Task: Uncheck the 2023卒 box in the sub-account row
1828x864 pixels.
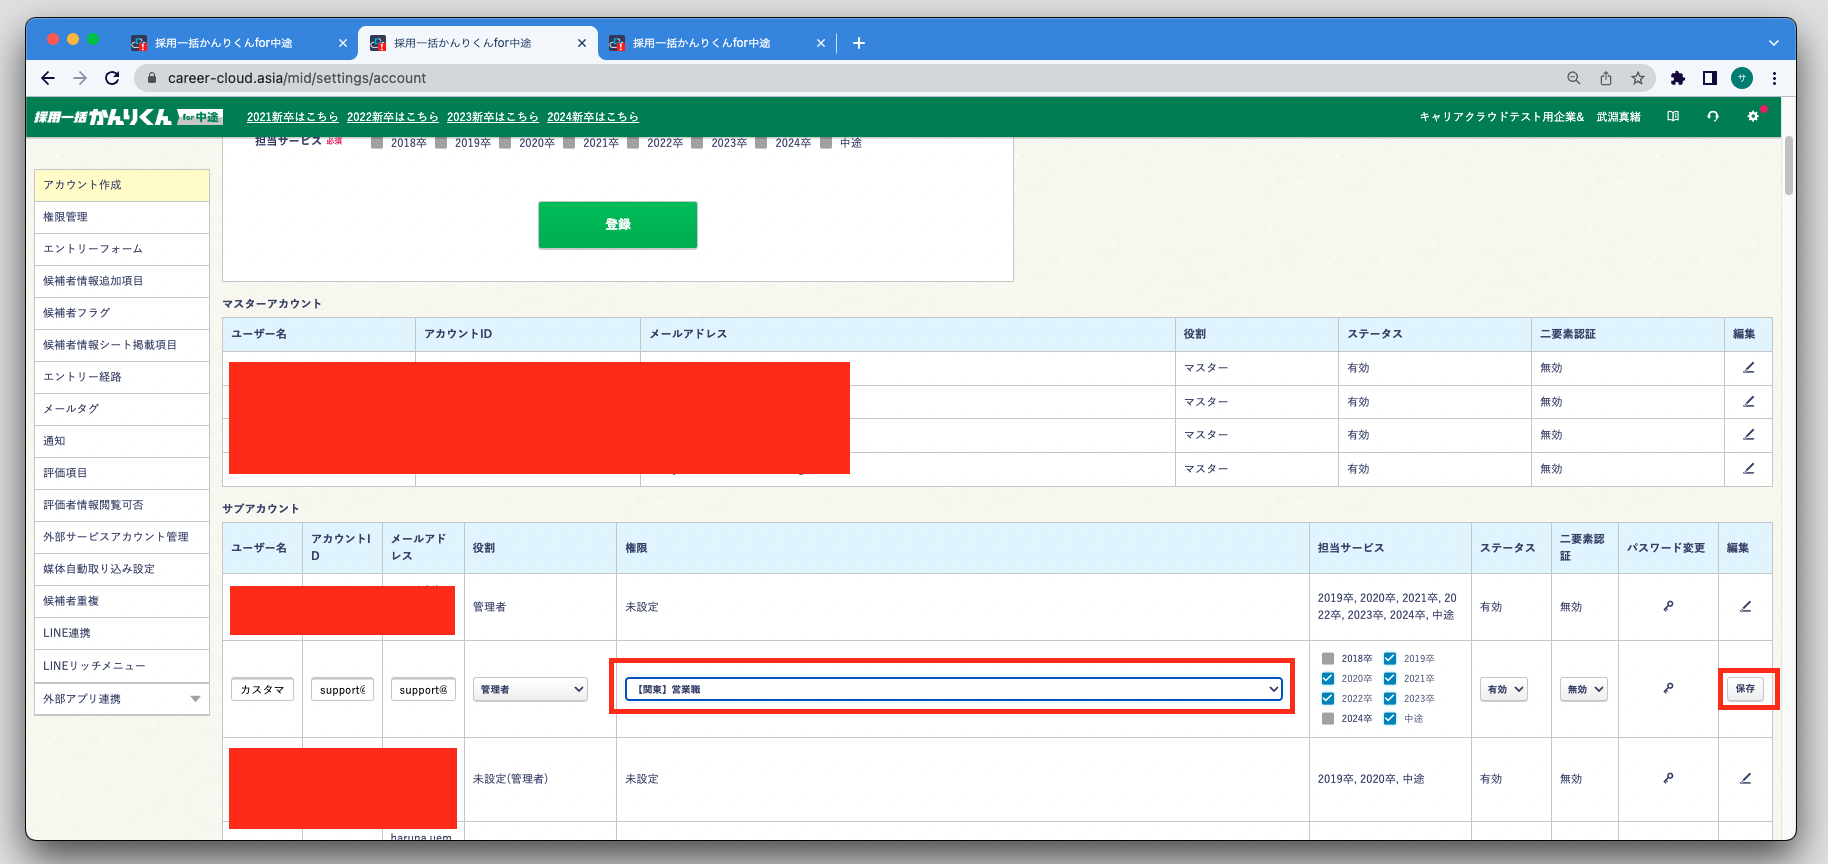Action: pos(1390,699)
